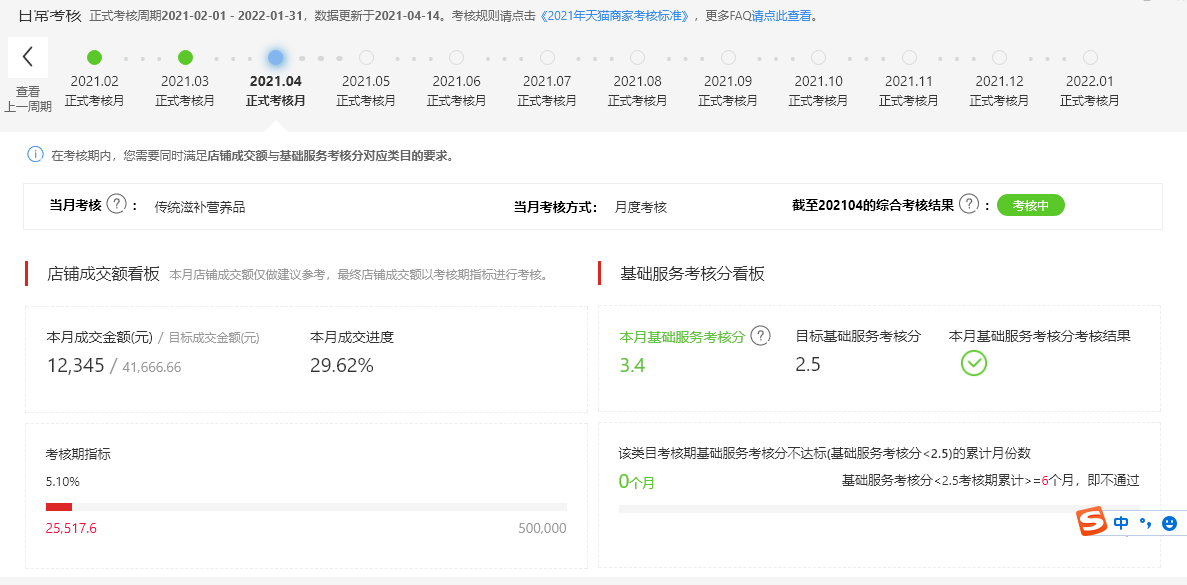Open the 《2021年天猫商家考核标准》 link
The image size is (1187, 585).
pyautogui.click(x=615, y=15)
